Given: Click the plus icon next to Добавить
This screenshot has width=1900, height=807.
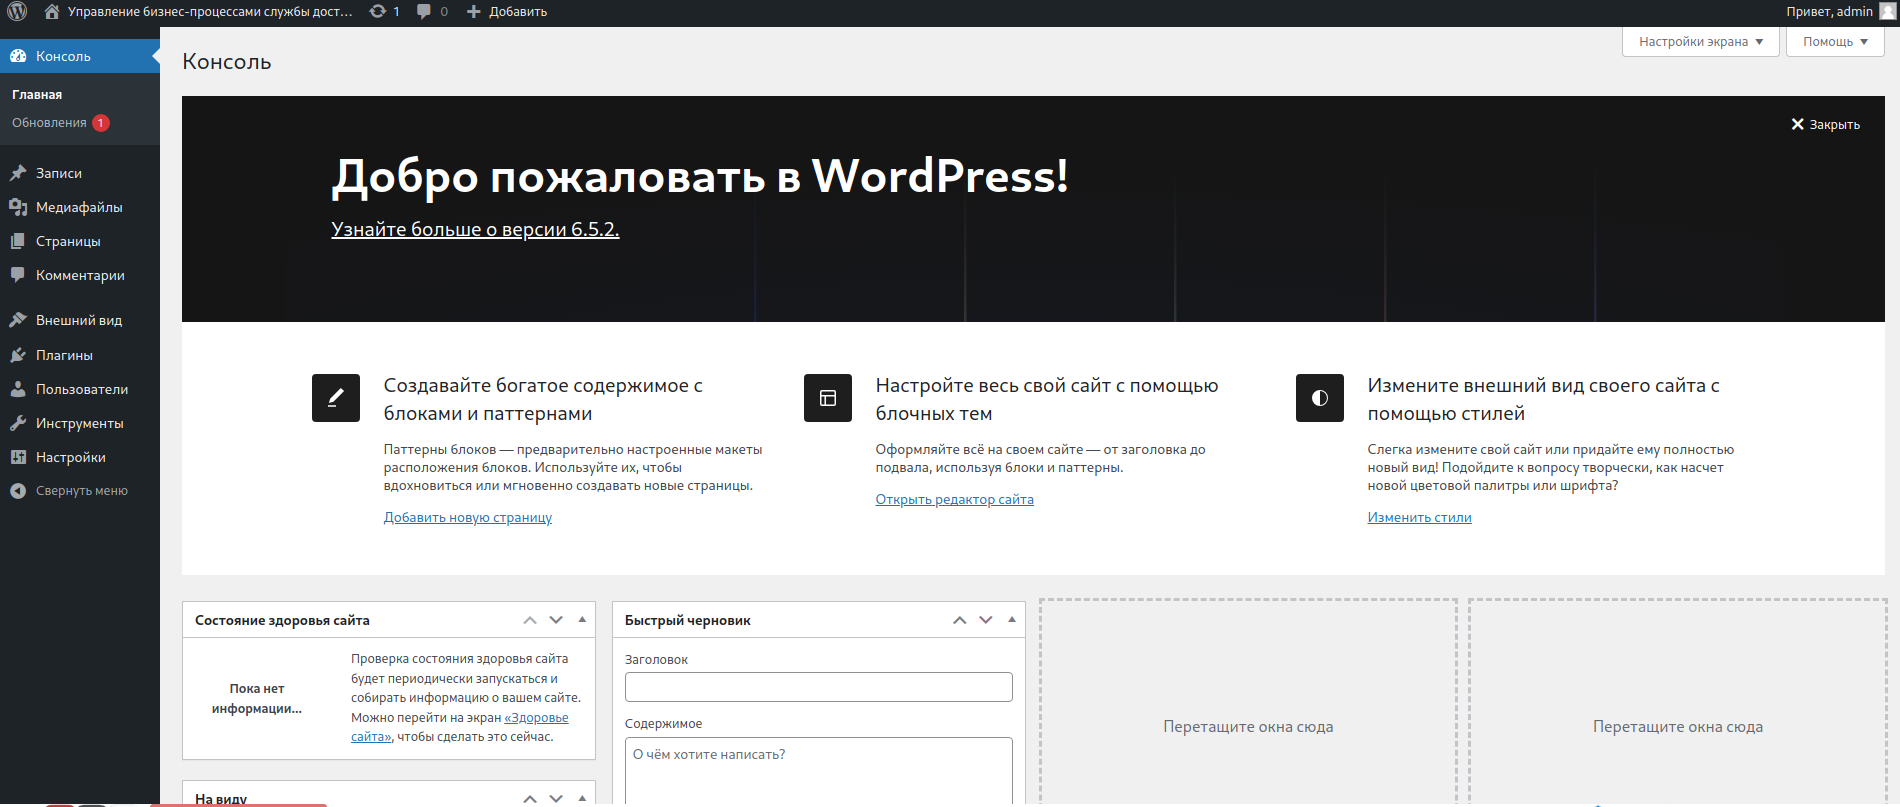Looking at the screenshot, I should point(474,12).
